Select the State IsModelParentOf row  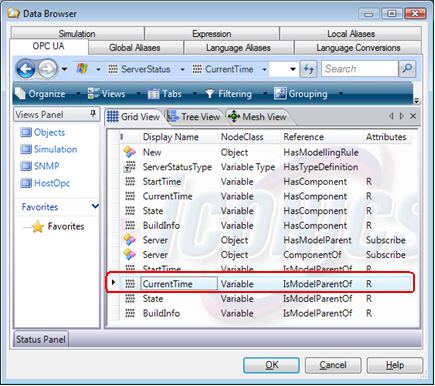point(265,299)
